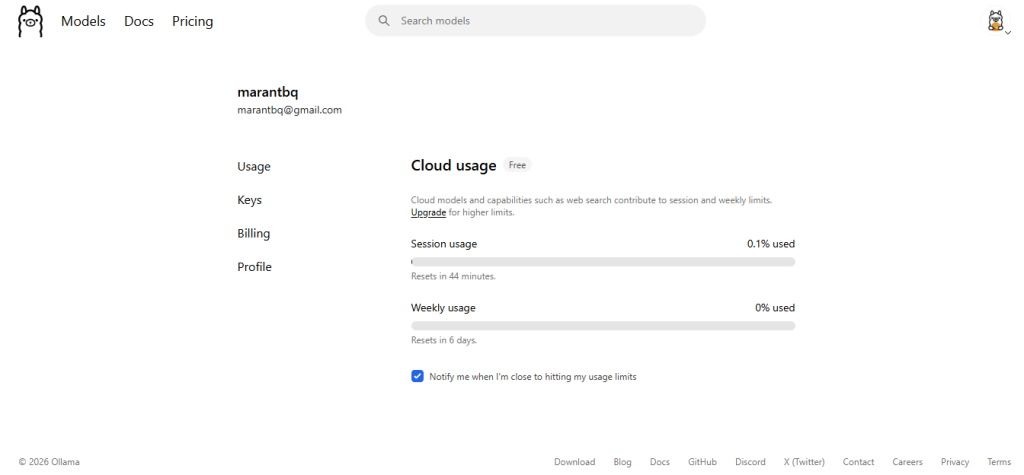The width and height of the screenshot is (1024, 475).
Task: Open the Docs footer link
Action: click(660, 462)
